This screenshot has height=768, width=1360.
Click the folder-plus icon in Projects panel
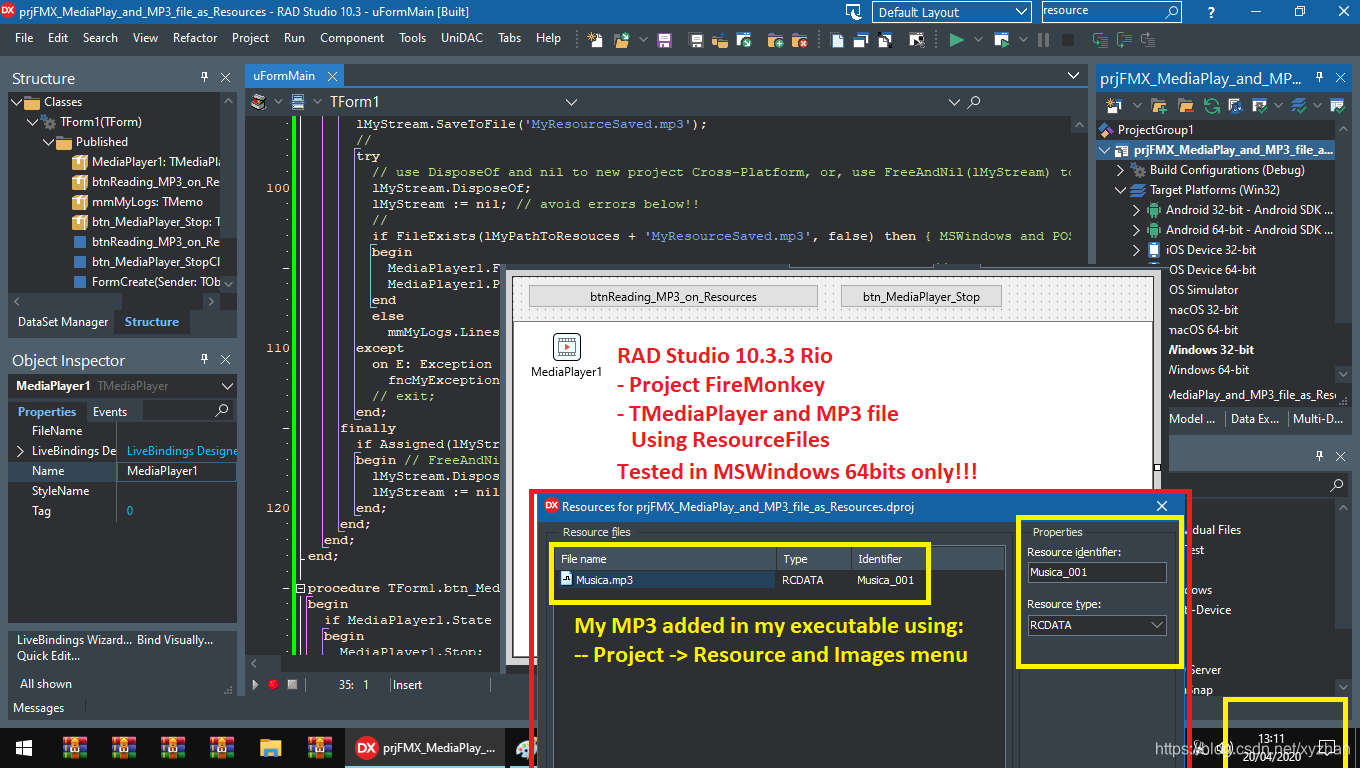(1159, 105)
